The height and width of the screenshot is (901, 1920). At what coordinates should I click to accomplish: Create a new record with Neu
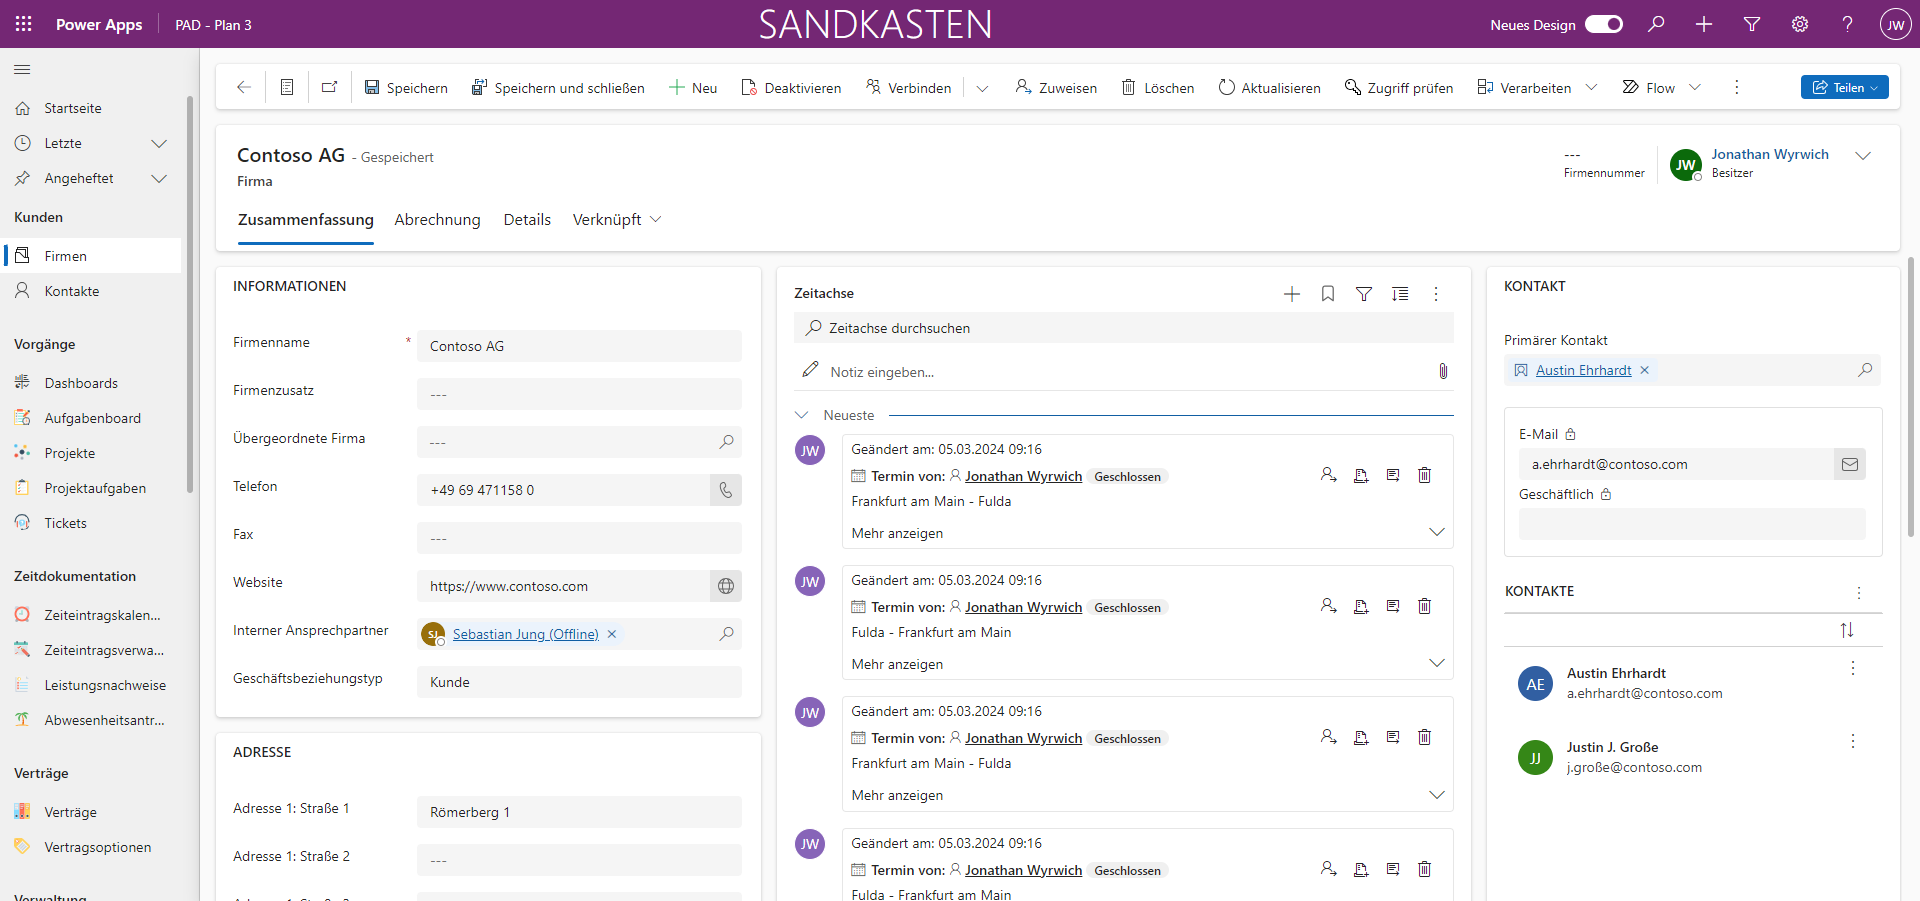point(693,87)
